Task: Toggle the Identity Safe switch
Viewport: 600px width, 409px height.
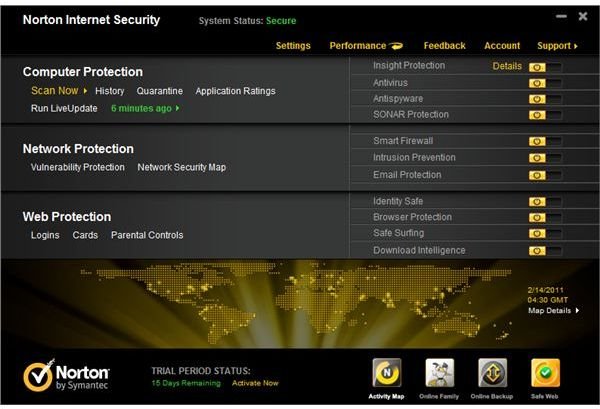Action: point(545,202)
